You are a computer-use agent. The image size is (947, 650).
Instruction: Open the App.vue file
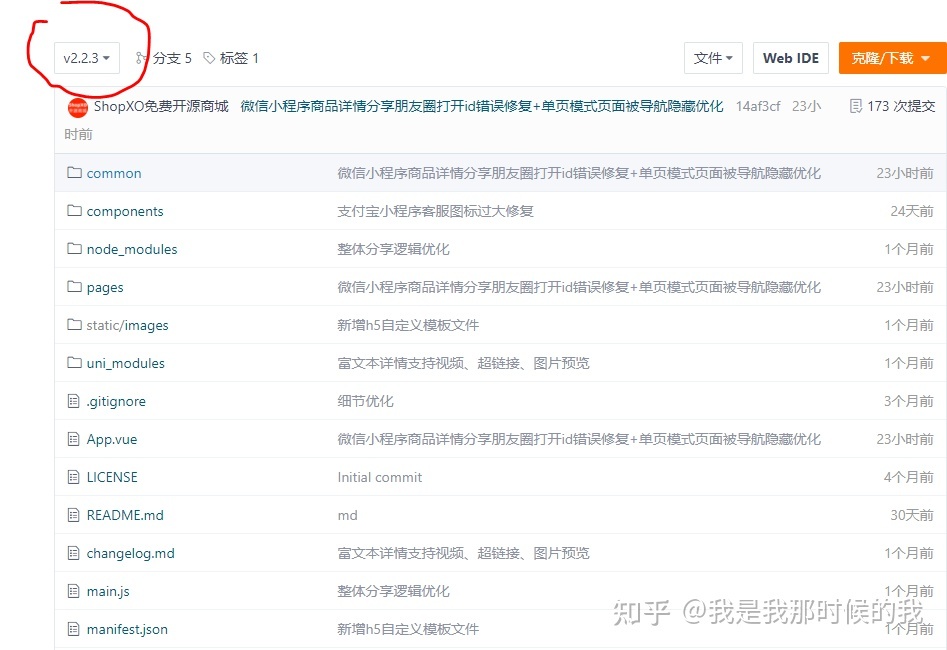tap(112, 440)
